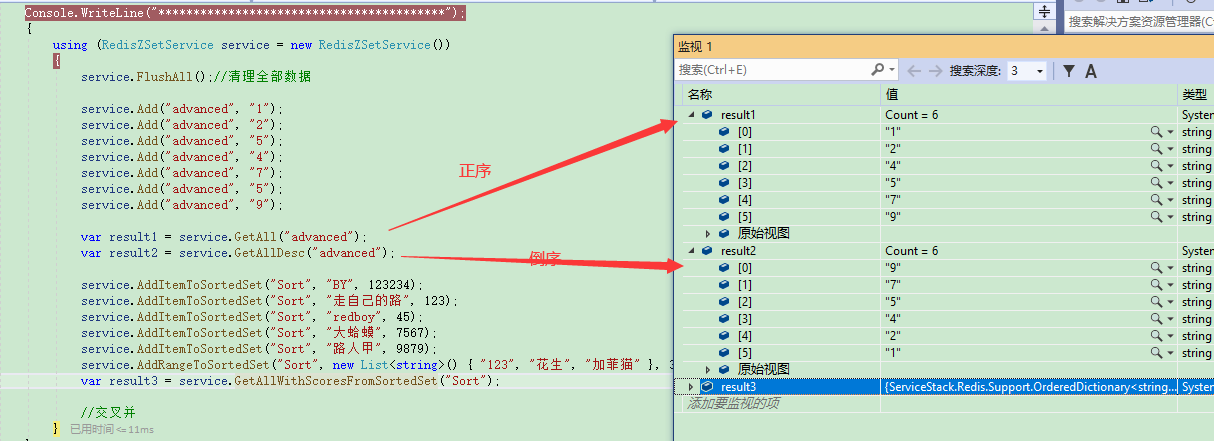Viewport: 1214px width, 441px height.
Task: Click the AddItemToSortedSet "BY", 123234 line
Action: (253, 285)
